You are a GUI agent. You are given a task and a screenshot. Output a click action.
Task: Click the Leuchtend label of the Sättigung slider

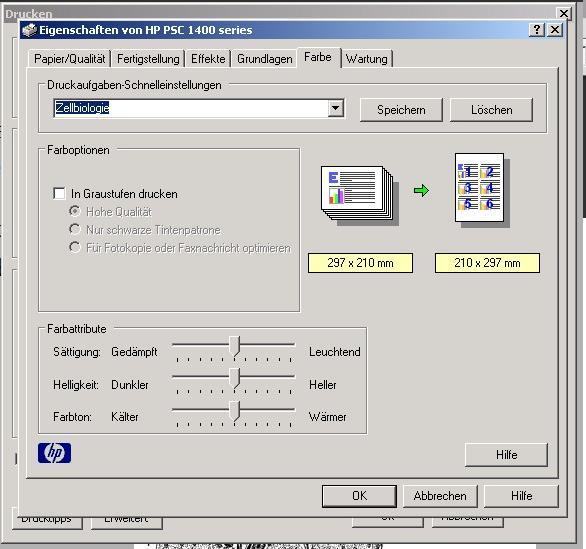(x=335, y=352)
